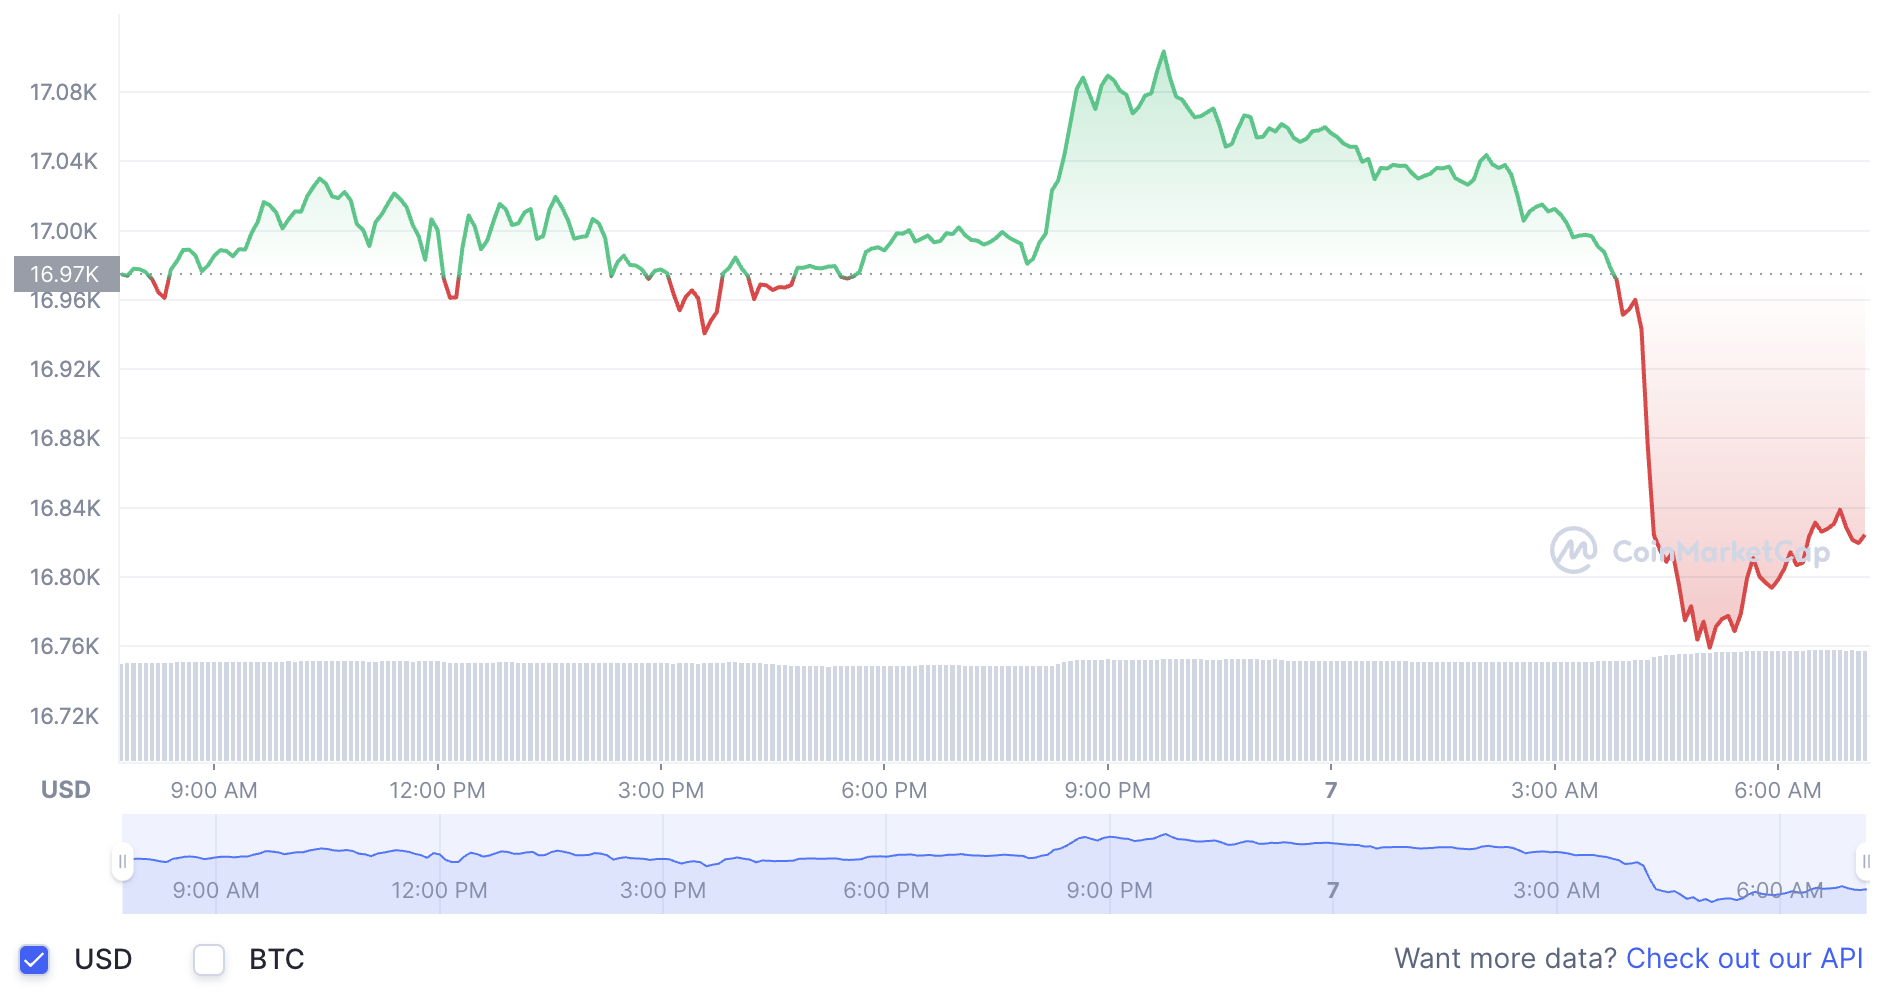Screen dimensions: 1886x1002
Task: Click the 9:00 AM x-axis label
Action: (215, 790)
